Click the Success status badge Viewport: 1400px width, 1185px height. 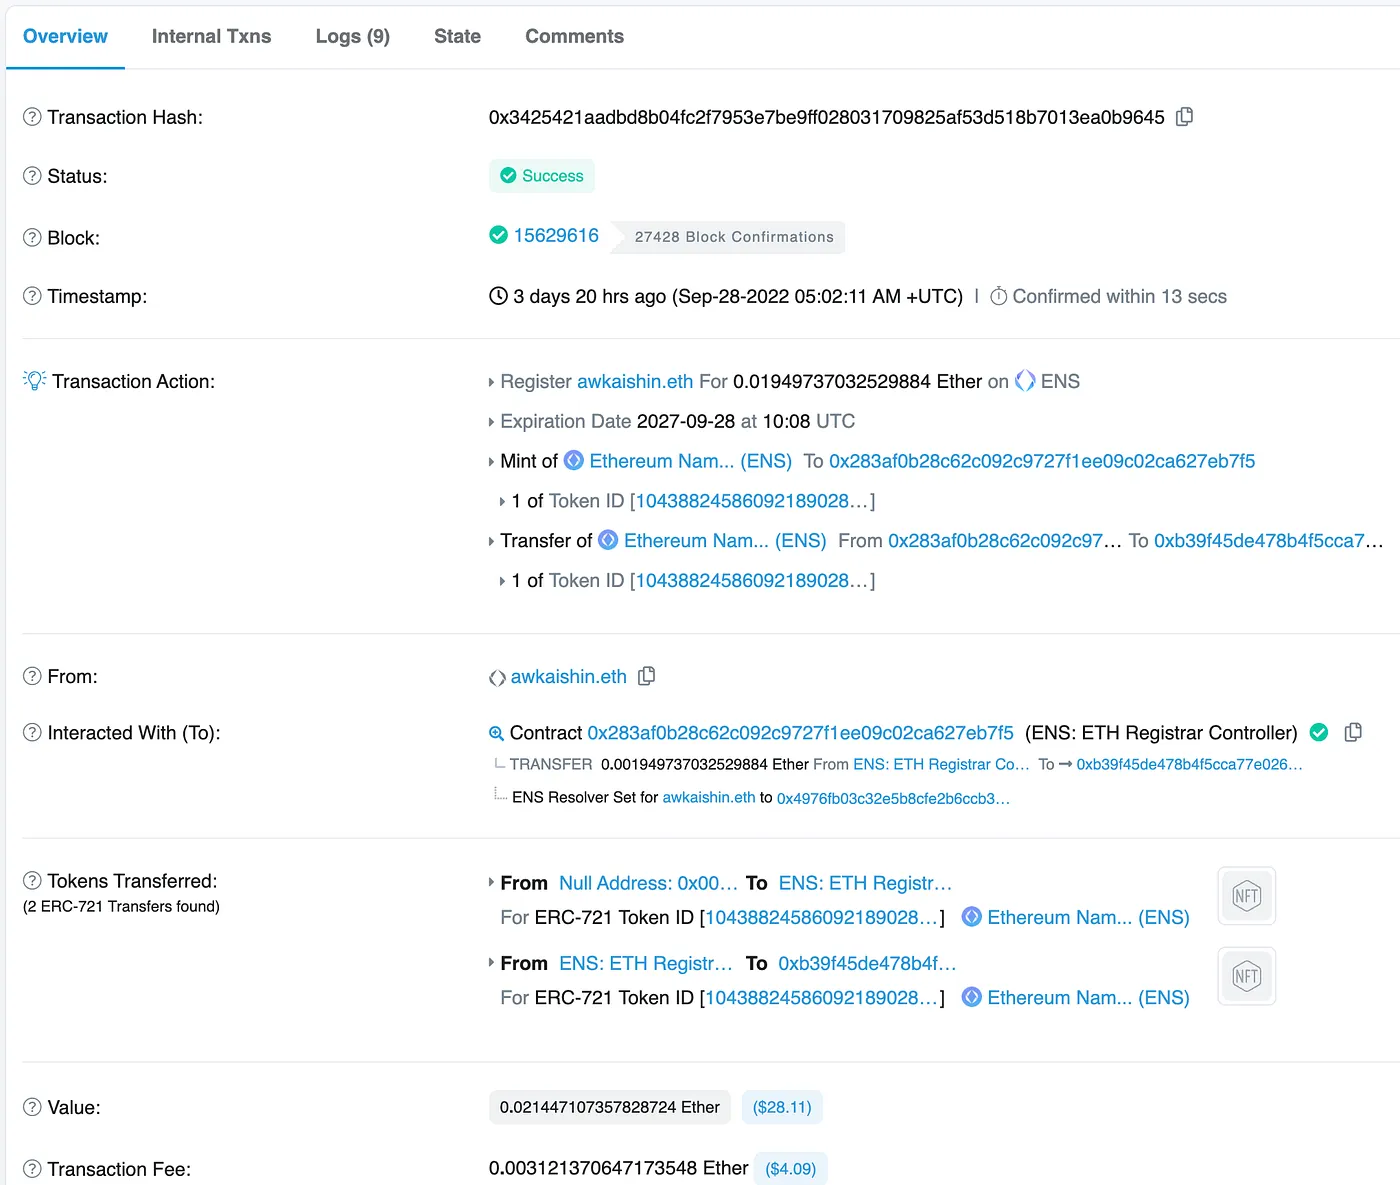tap(542, 176)
